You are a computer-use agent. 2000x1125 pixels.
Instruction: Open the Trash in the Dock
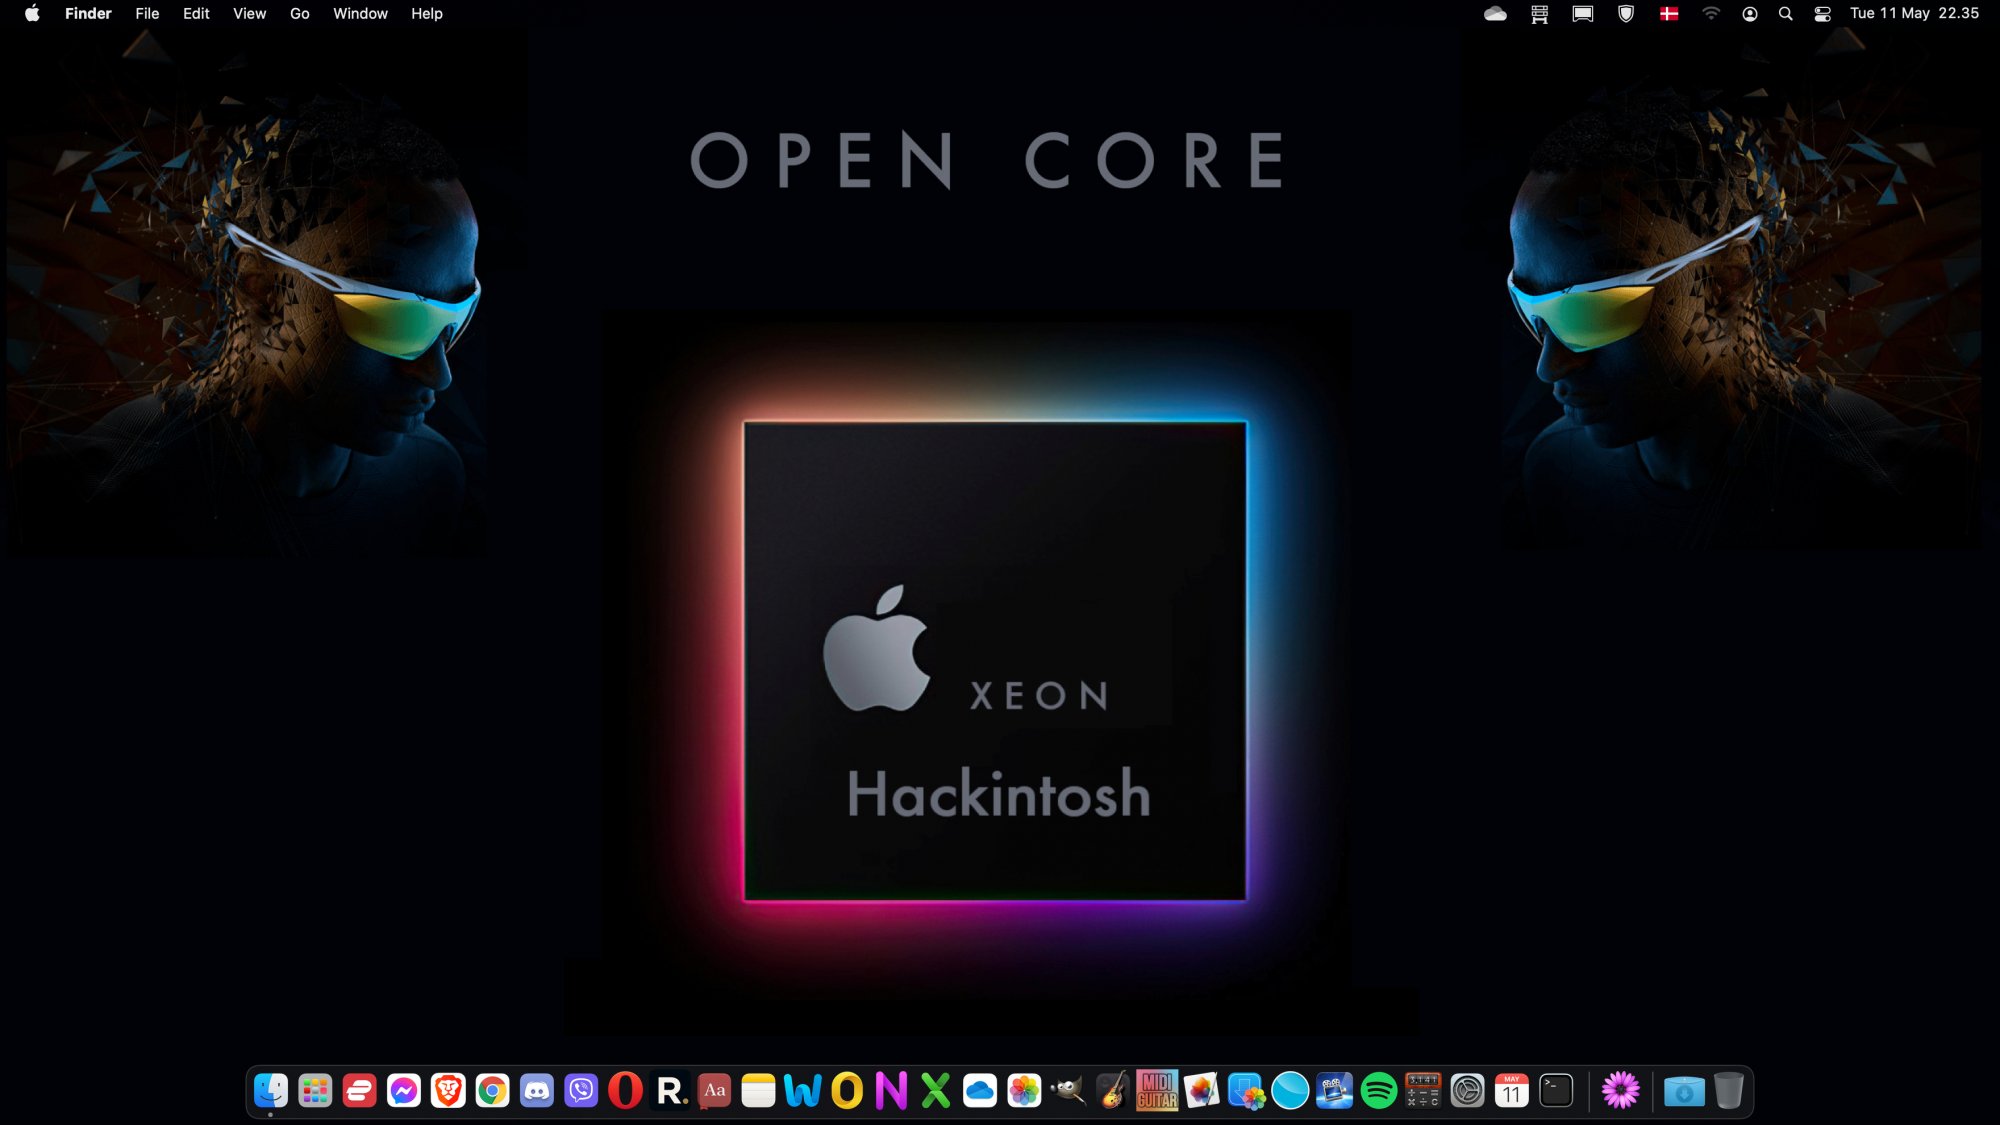point(1729,1090)
